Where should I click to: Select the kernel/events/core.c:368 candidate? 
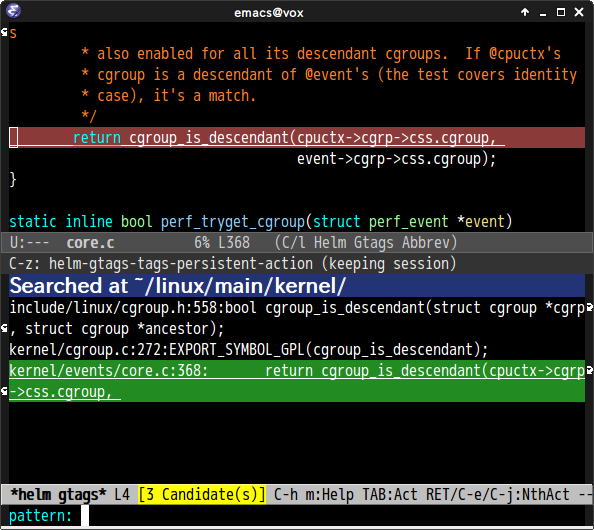tap(297, 381)
